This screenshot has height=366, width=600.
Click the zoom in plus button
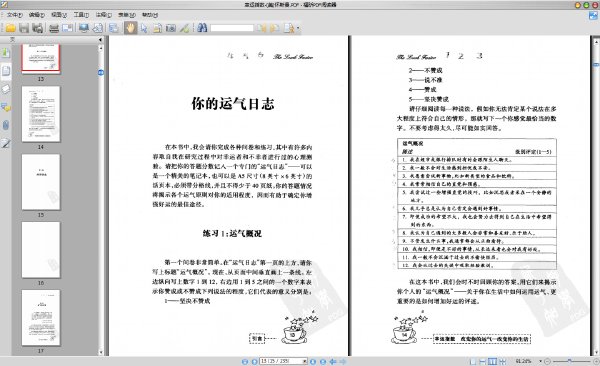point(596,361)
